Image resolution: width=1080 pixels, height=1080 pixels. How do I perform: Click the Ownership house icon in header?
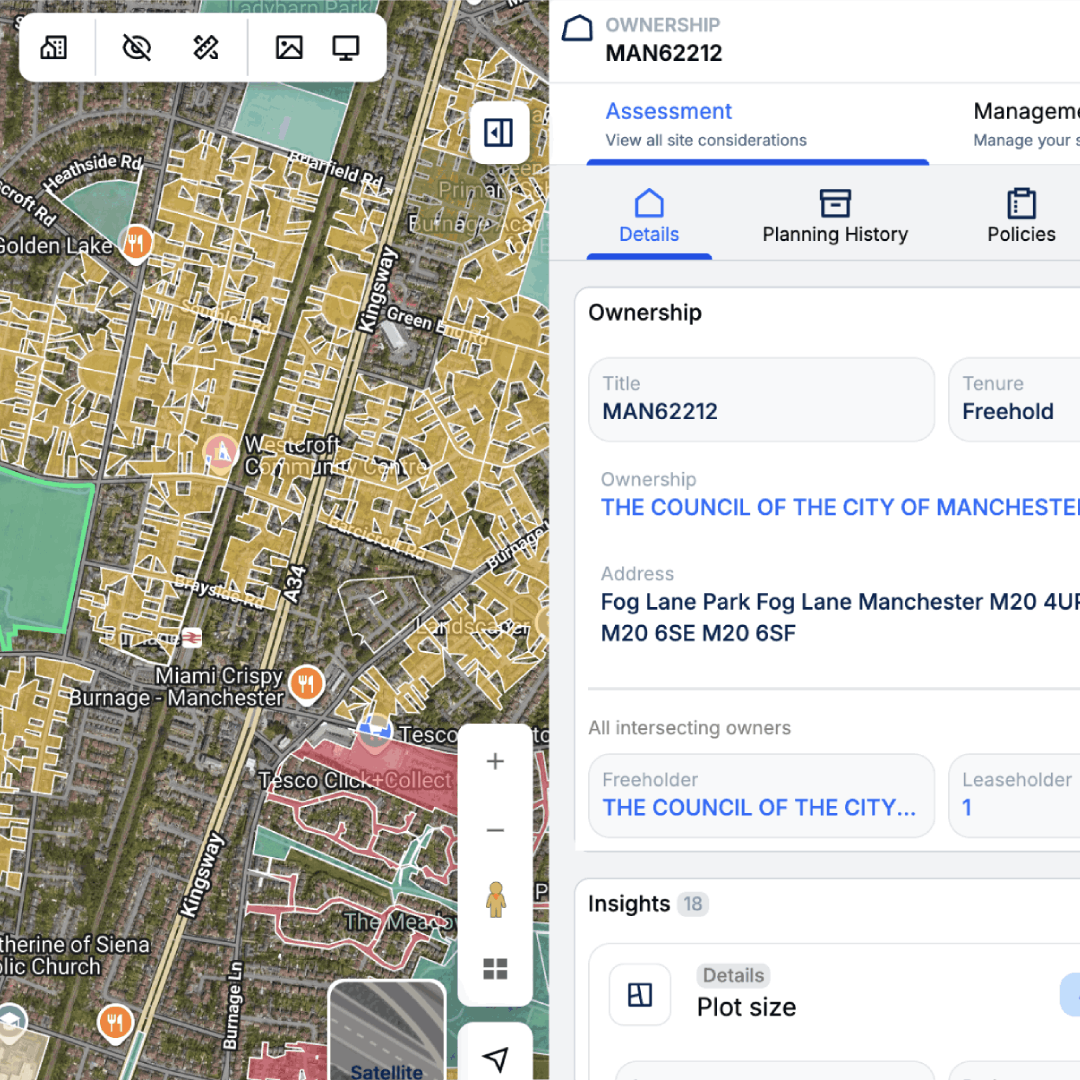(577, 28)
